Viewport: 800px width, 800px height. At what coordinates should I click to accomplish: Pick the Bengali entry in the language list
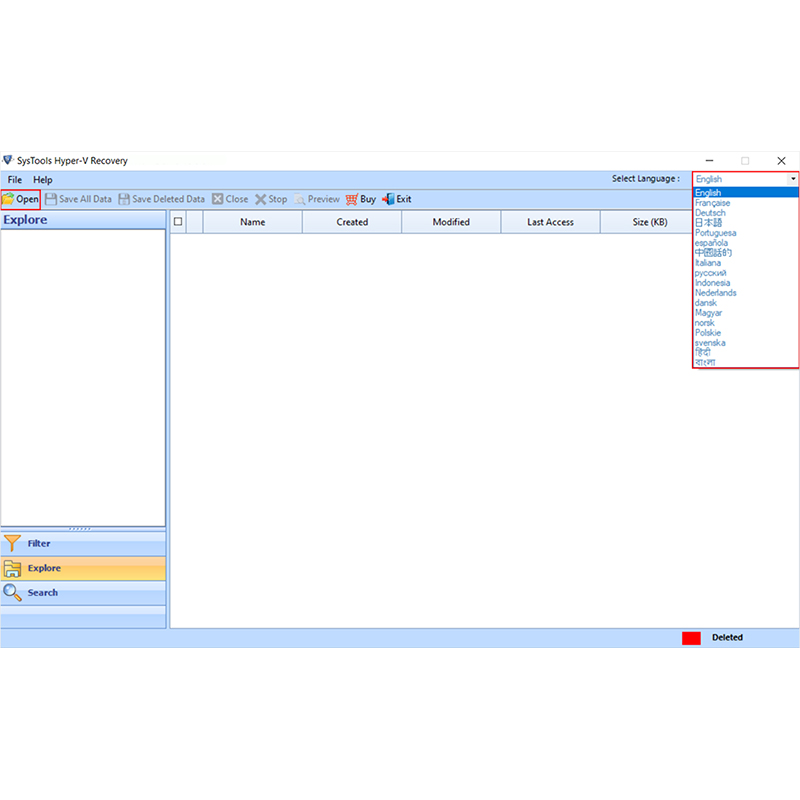pyautogui.click(x=746, y=362)
